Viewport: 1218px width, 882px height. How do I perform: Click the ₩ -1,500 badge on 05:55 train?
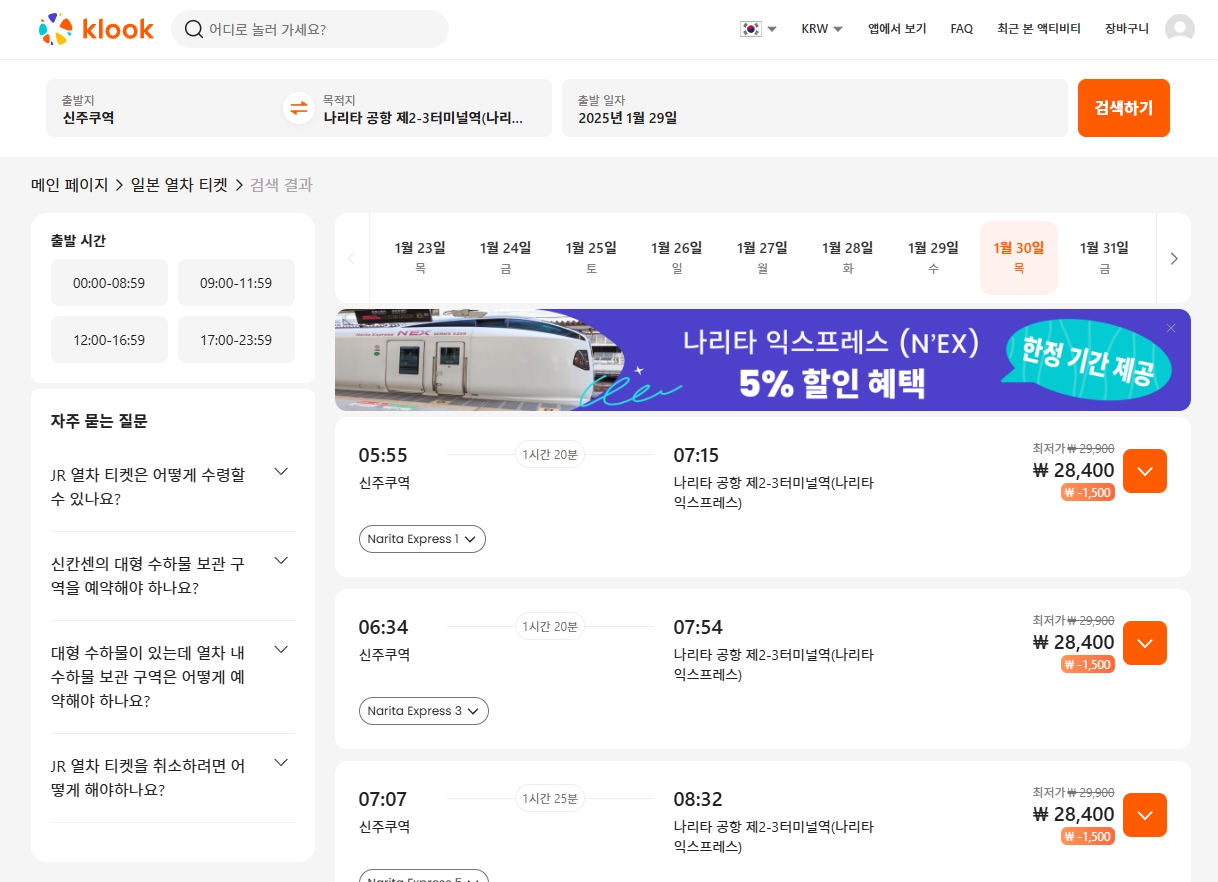(x=1088, y=492)
